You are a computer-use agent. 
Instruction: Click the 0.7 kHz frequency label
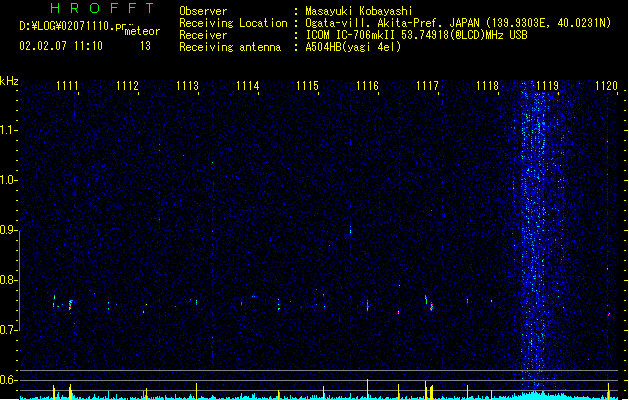9,330
